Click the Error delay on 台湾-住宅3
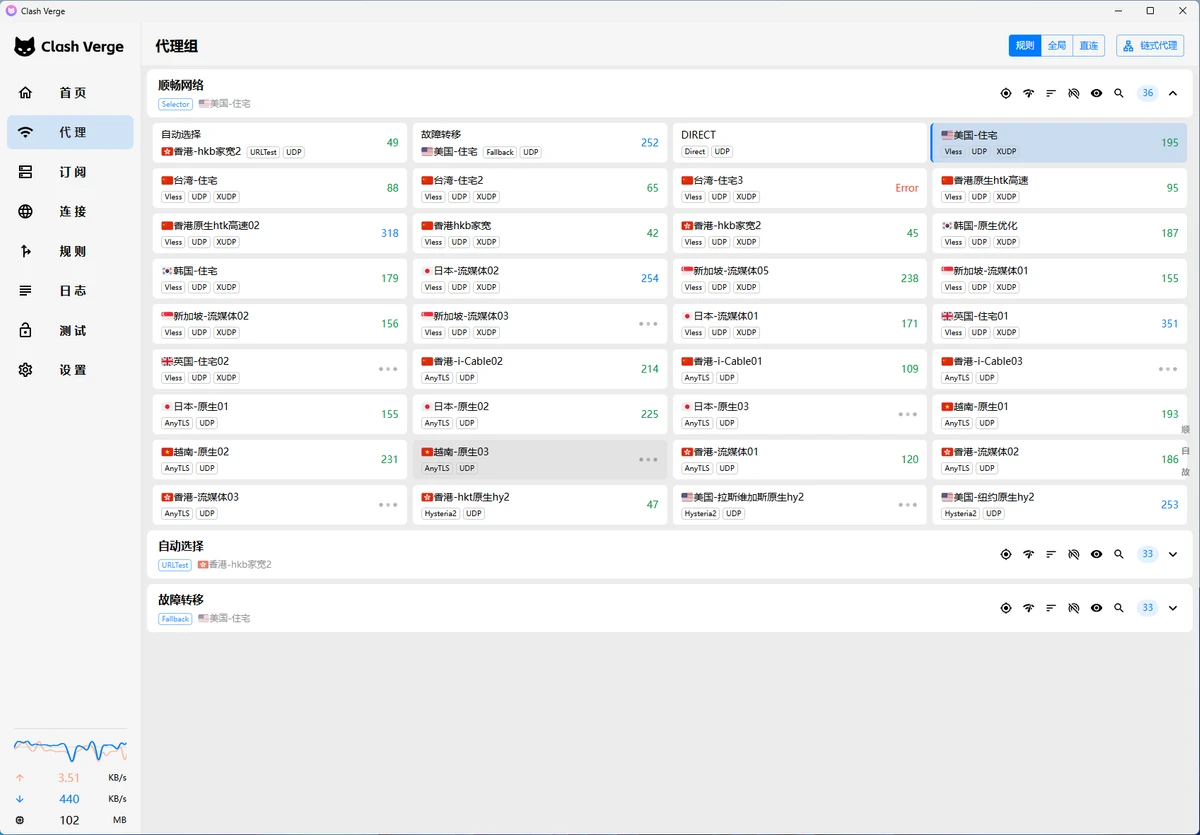The width and height of the screenshot is (1200, 835). pyautogui.click(x=907, y=188)
